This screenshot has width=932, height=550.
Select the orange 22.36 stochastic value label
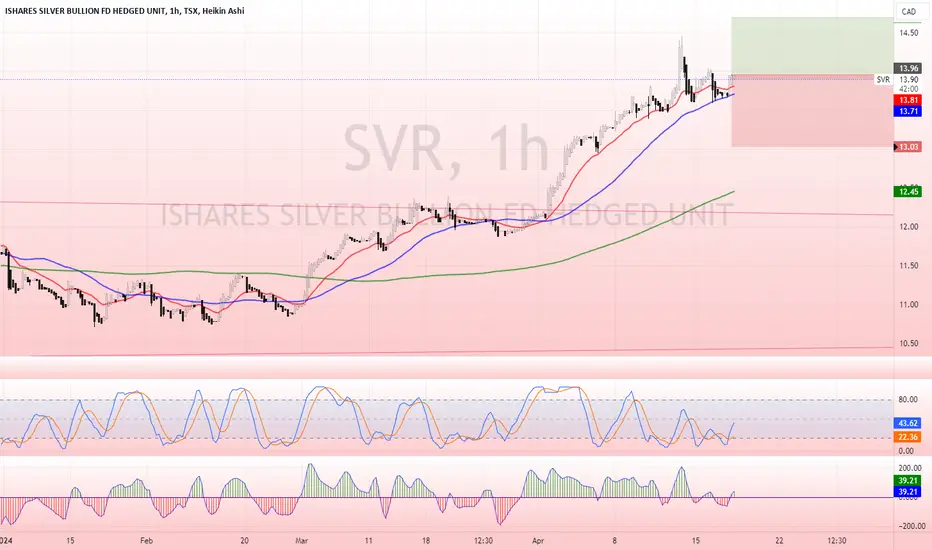tap(908, 437)
